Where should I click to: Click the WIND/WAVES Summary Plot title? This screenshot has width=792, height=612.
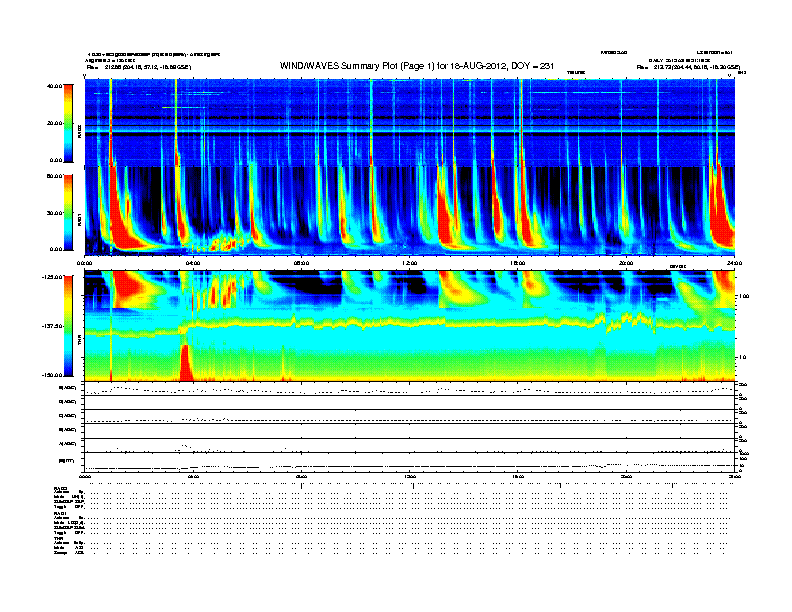(x=417, y=66)
